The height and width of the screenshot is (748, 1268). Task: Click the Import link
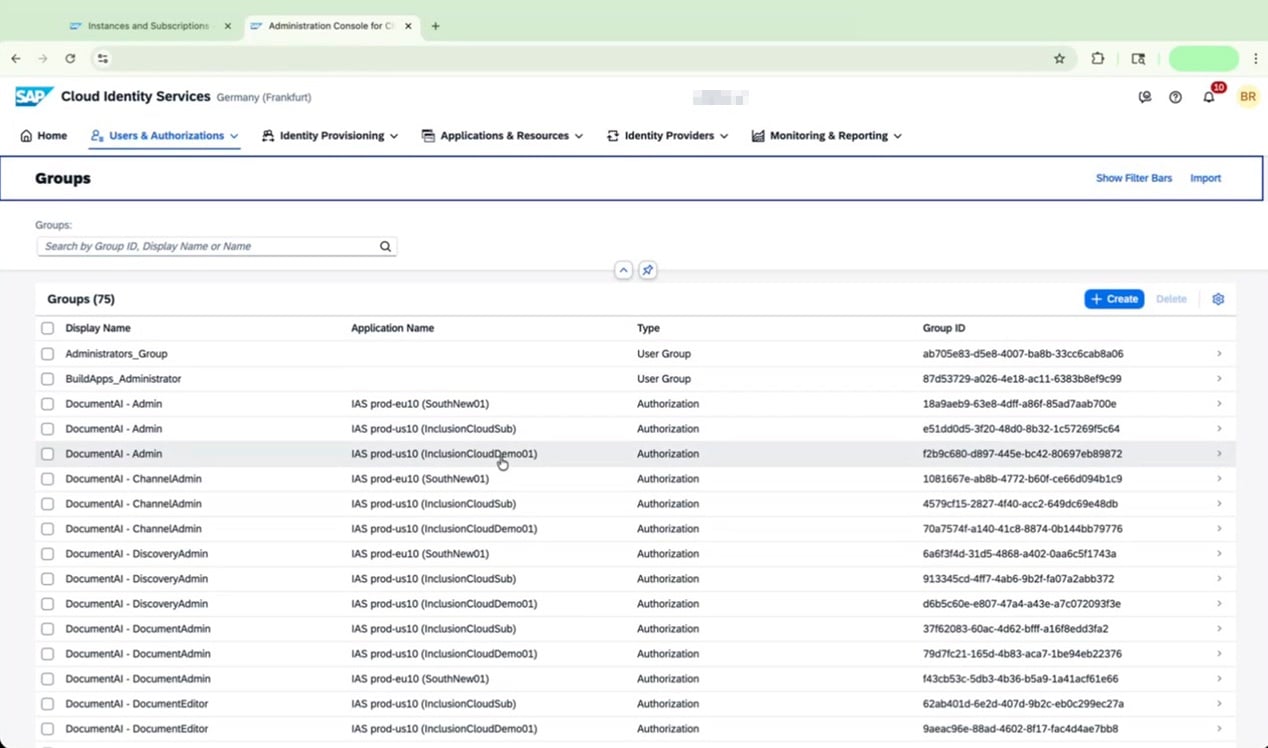(1205, 178)
